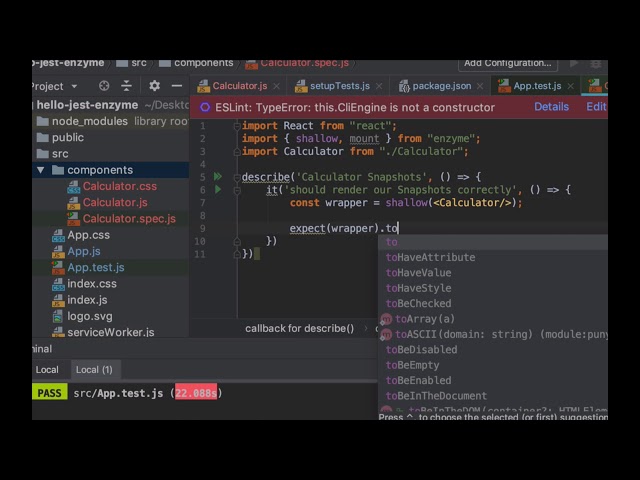The height and width of the screenshot is (480, 640).
Task: Fold the imports at line 1
Action: [237, 126]
